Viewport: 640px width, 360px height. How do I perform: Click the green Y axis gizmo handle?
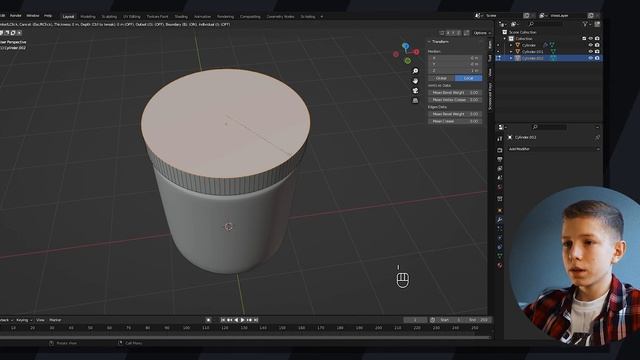click(x=407, y=61)
